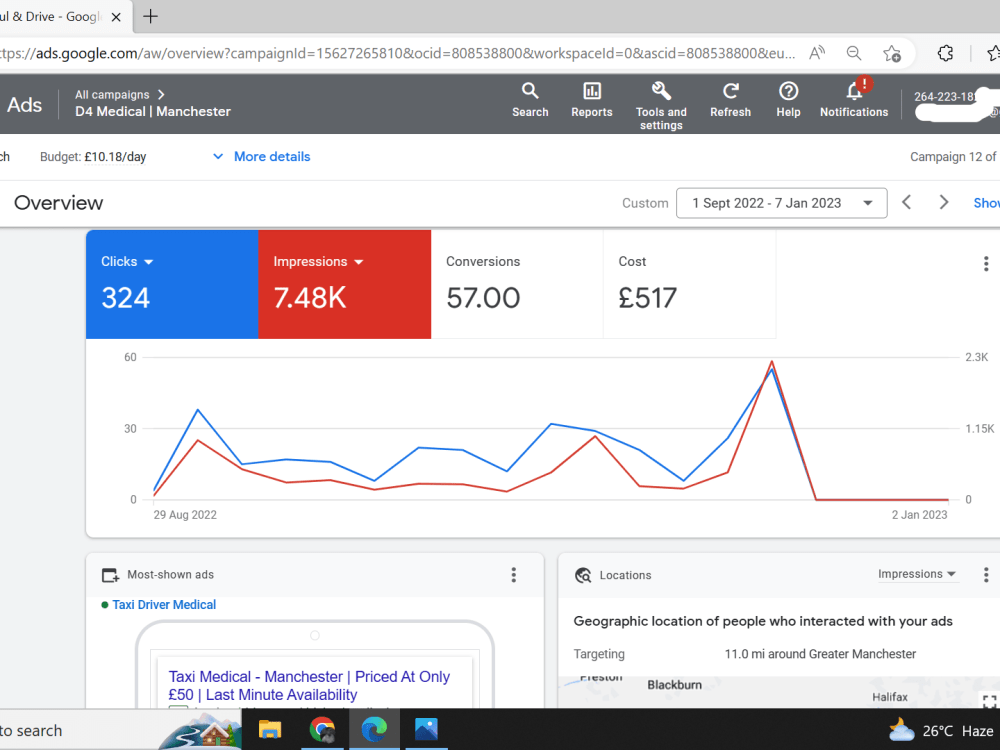
Task: Go to previous date range
Action: point(906,203)
